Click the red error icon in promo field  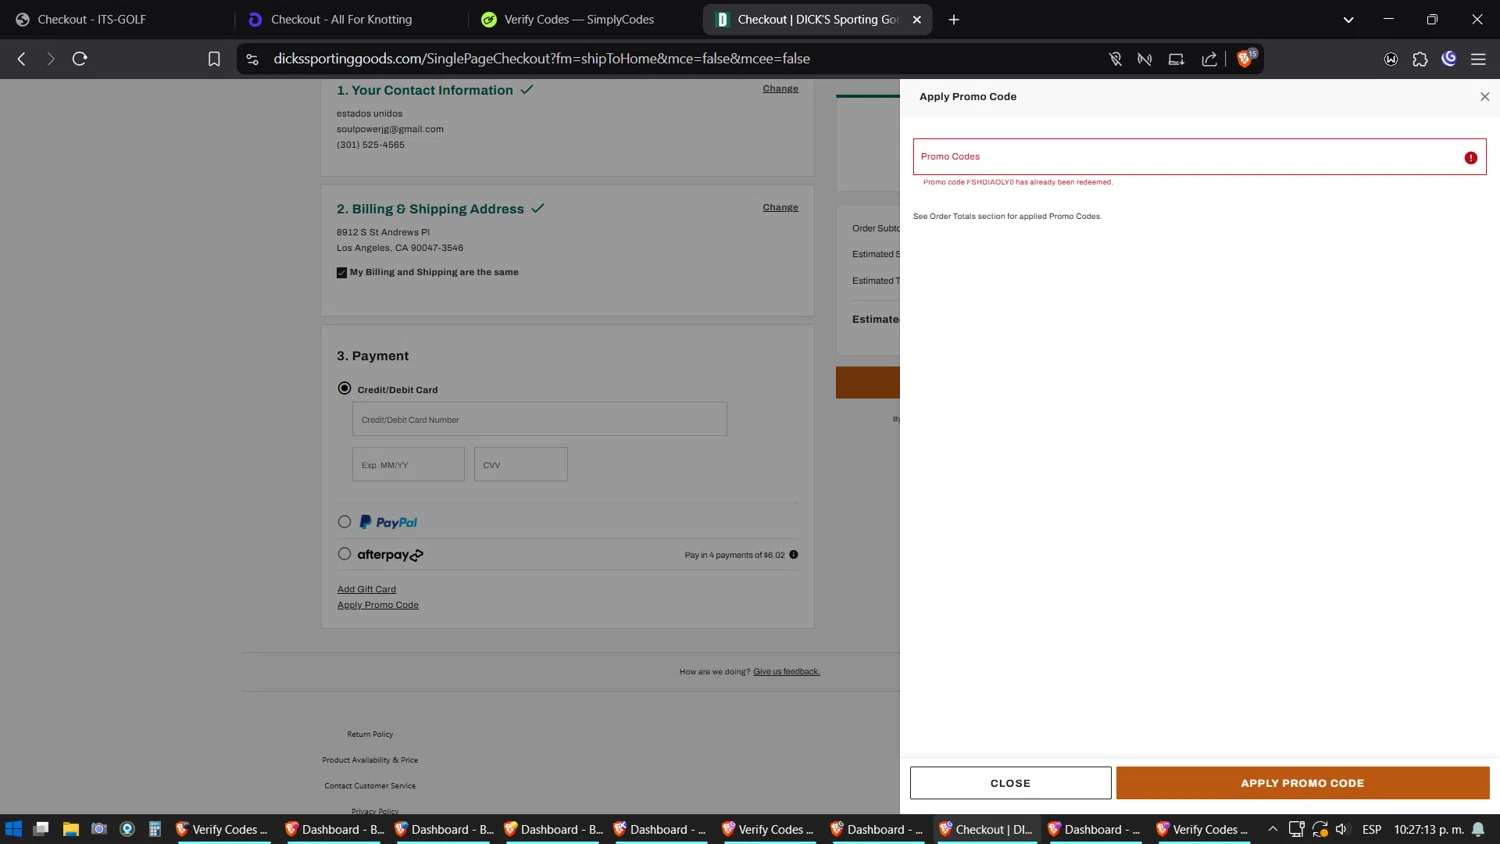pos(1470,158)
